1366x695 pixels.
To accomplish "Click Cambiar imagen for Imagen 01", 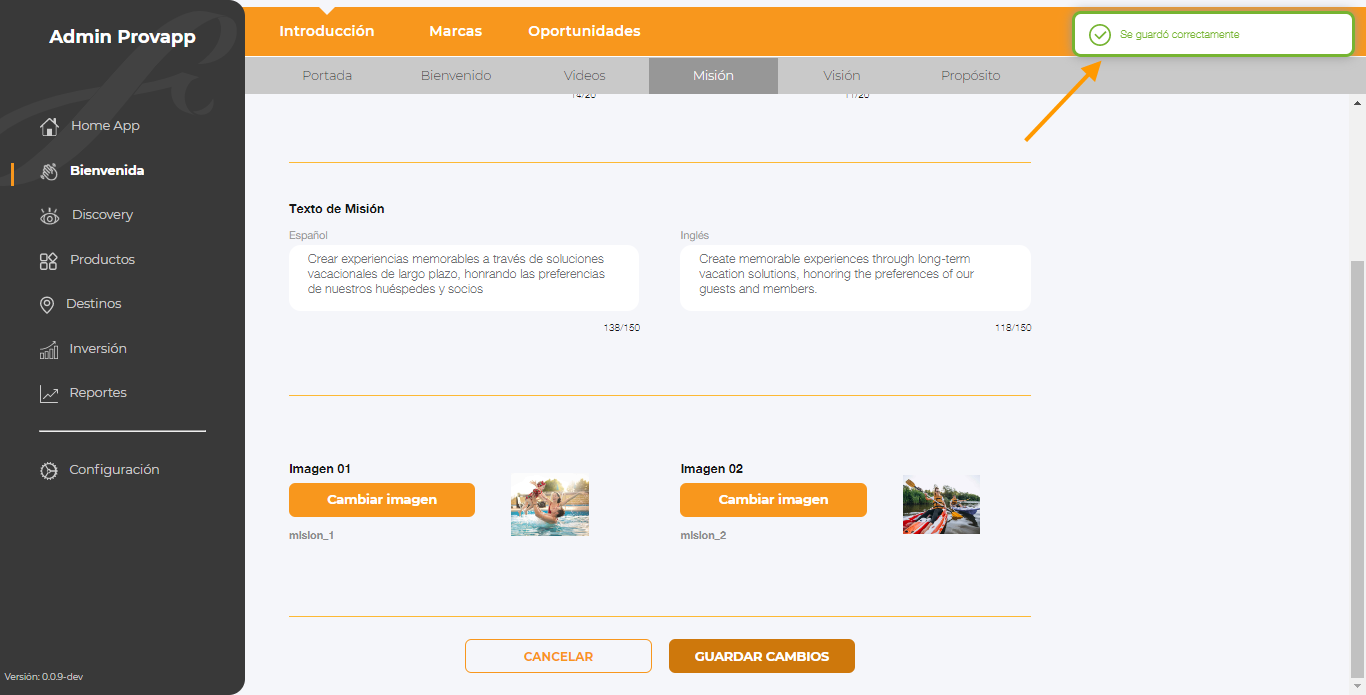I will point(382,500).
